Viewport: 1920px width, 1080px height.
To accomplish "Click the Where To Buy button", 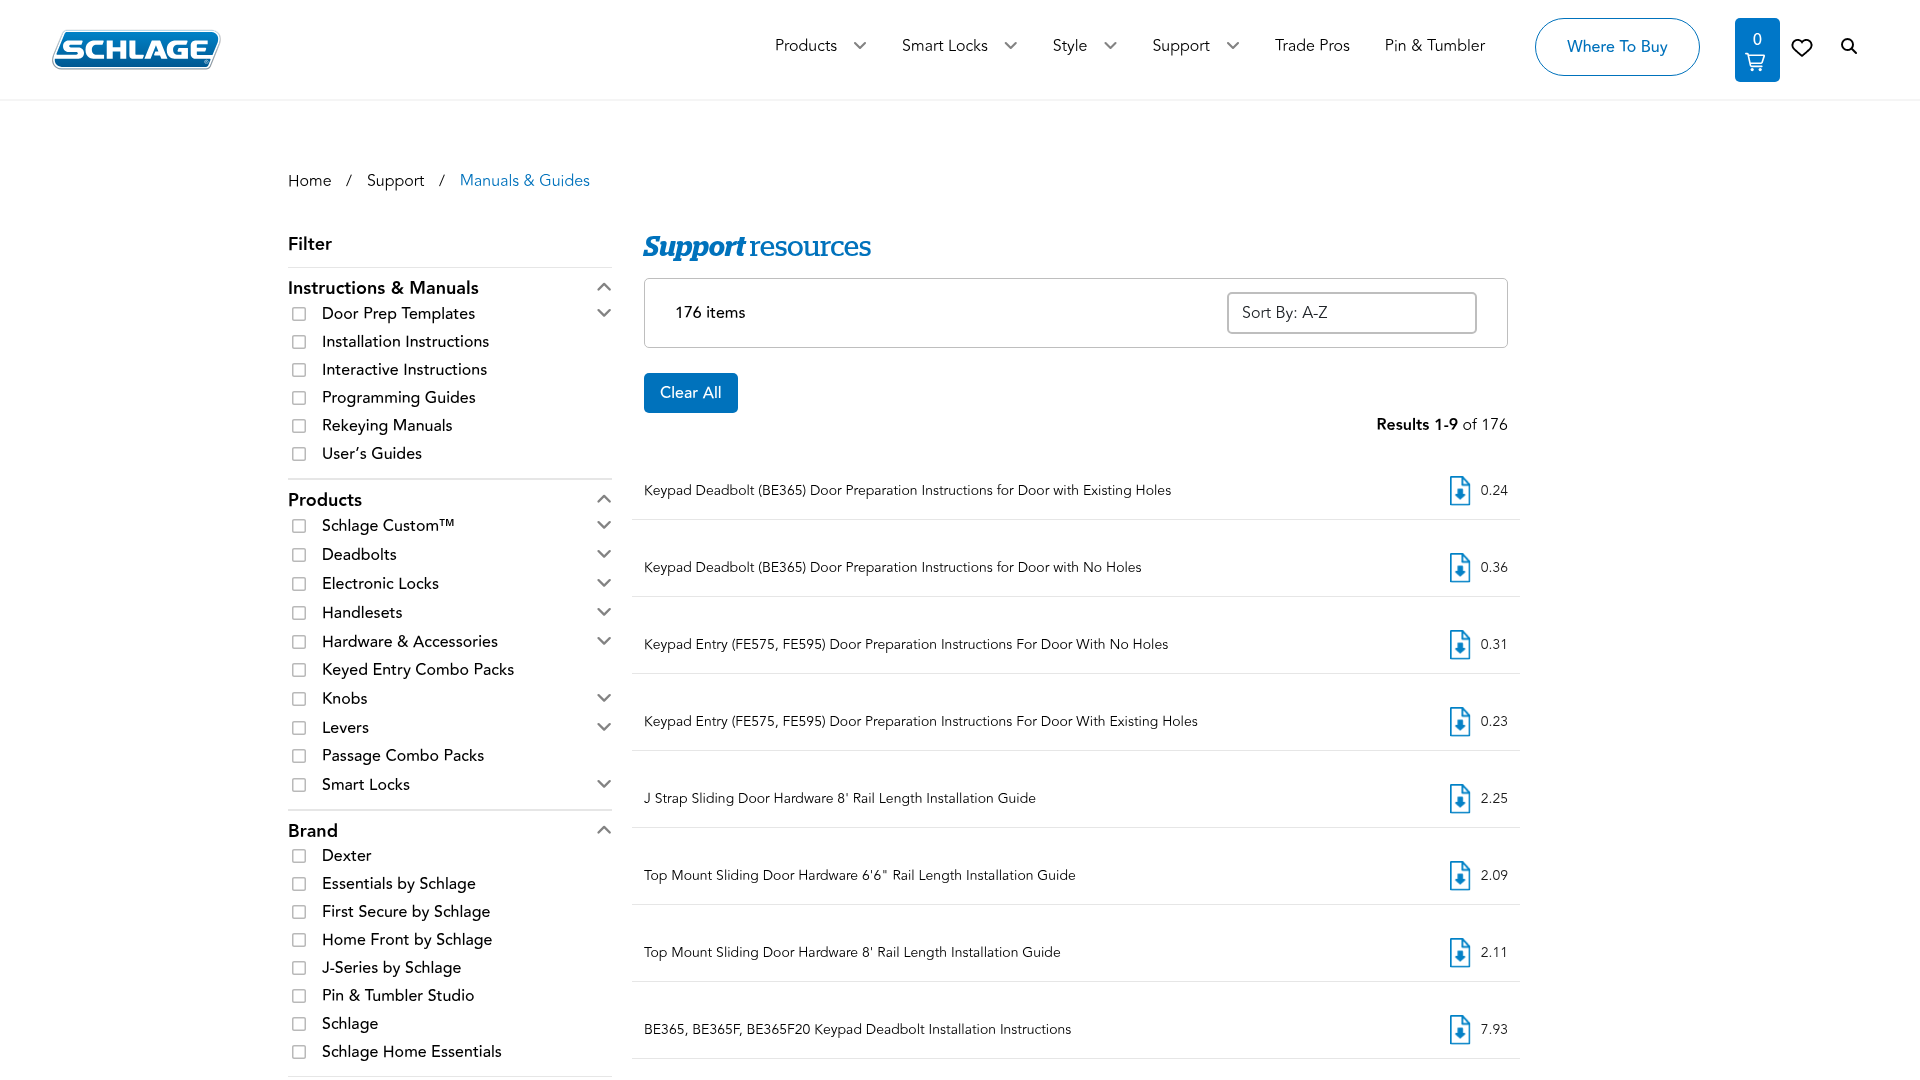I will point(1617,47).
